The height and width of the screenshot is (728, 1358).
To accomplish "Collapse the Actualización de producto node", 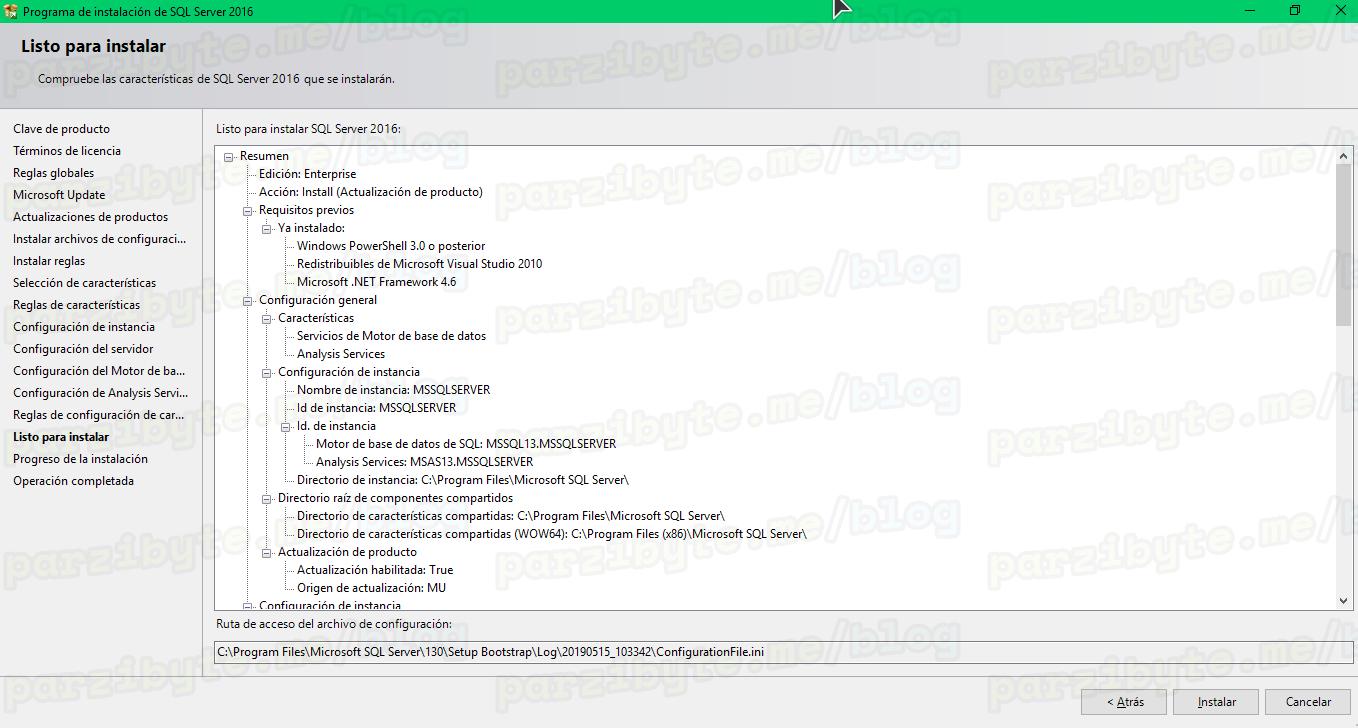I will 267,552.
